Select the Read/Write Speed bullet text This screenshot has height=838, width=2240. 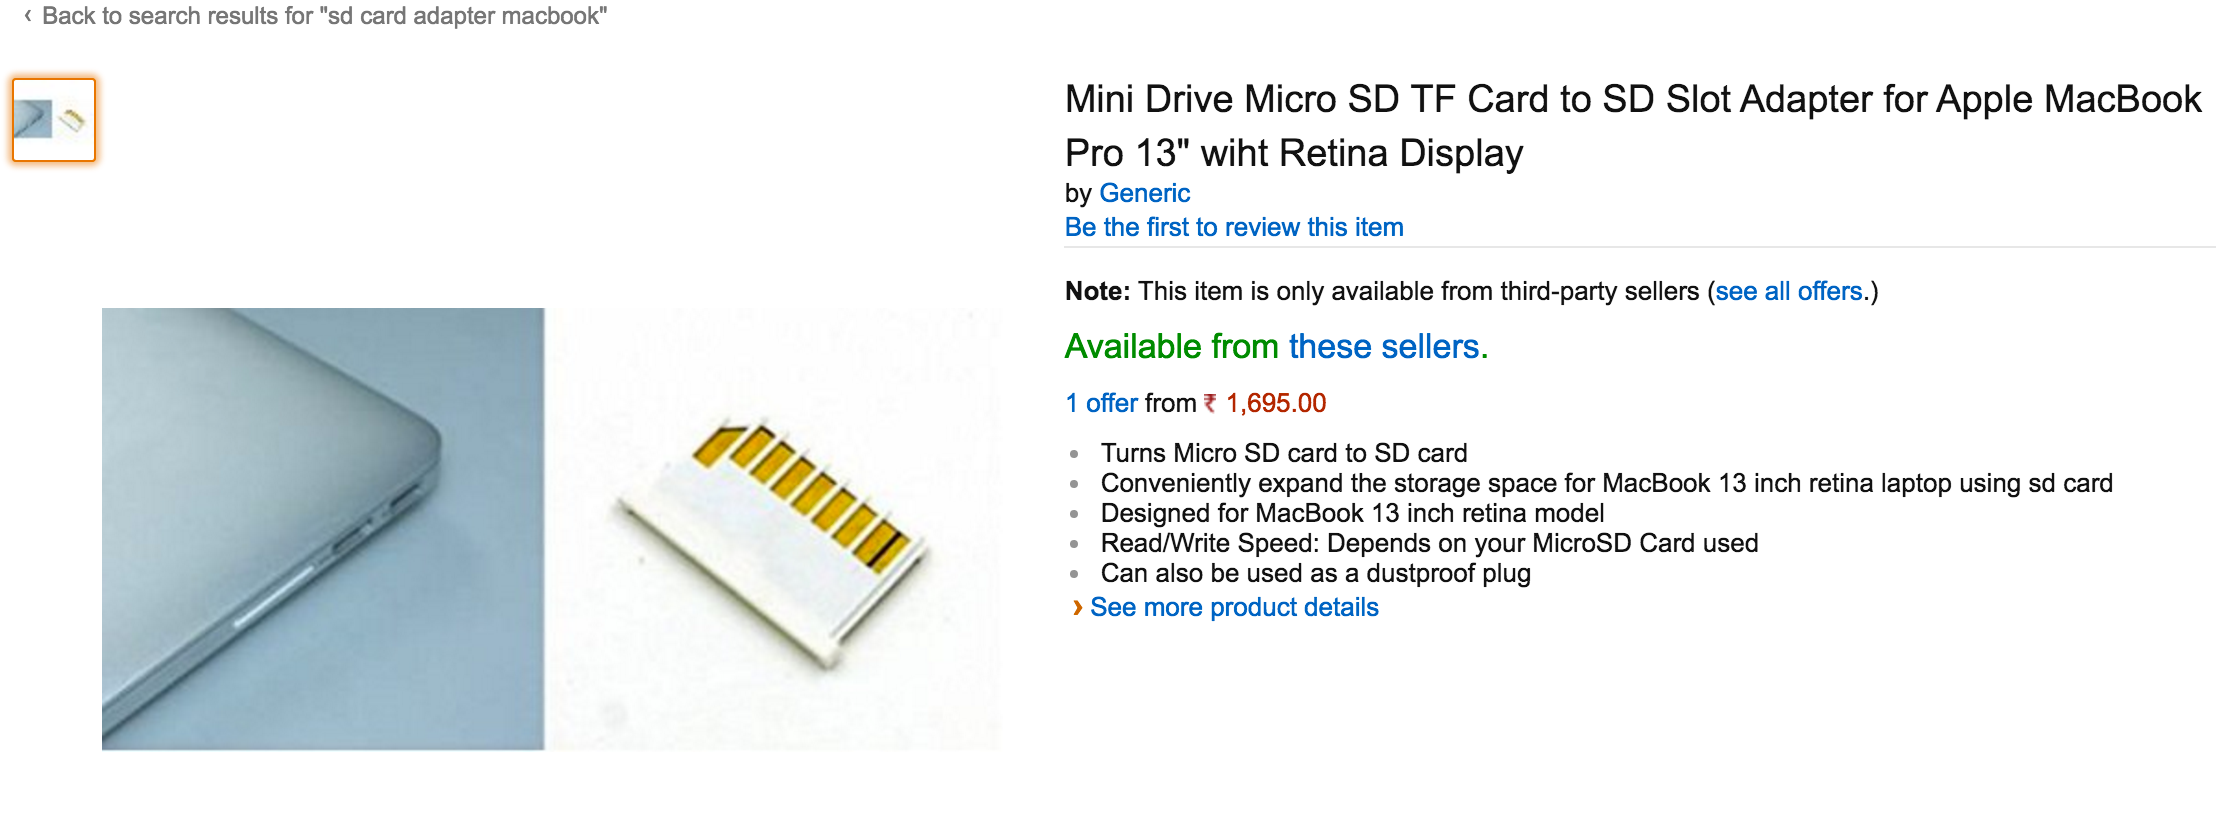point(1430,543)
